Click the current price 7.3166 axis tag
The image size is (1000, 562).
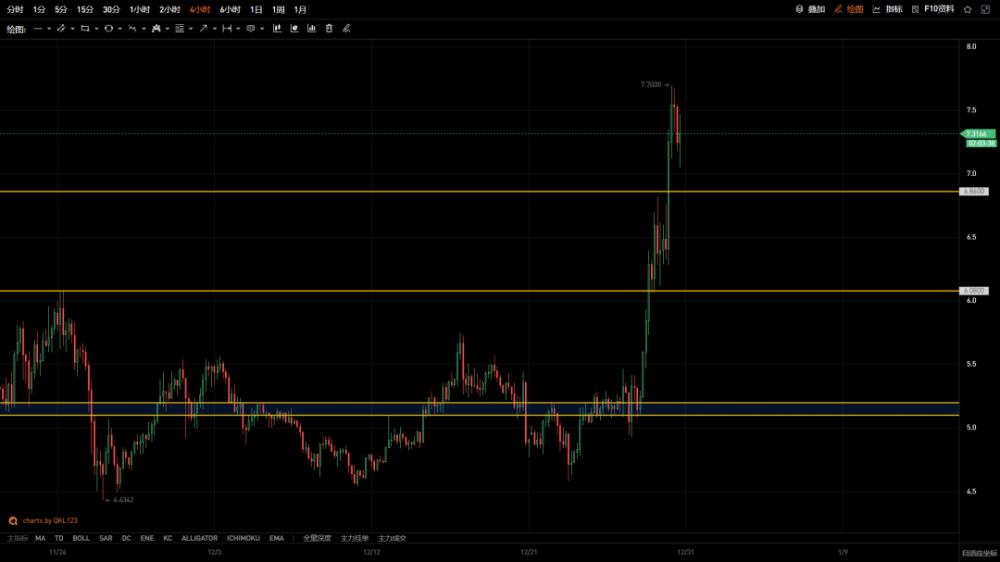coord(979,134)
